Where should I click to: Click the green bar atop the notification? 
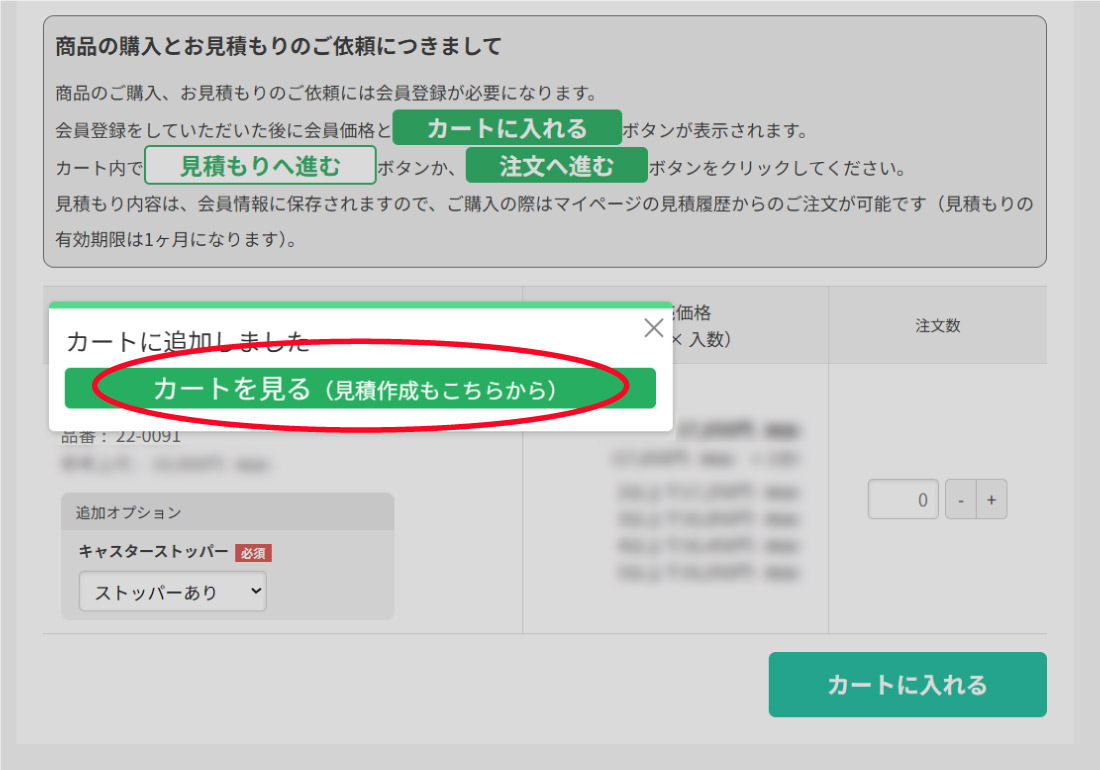tap(360, 304)
